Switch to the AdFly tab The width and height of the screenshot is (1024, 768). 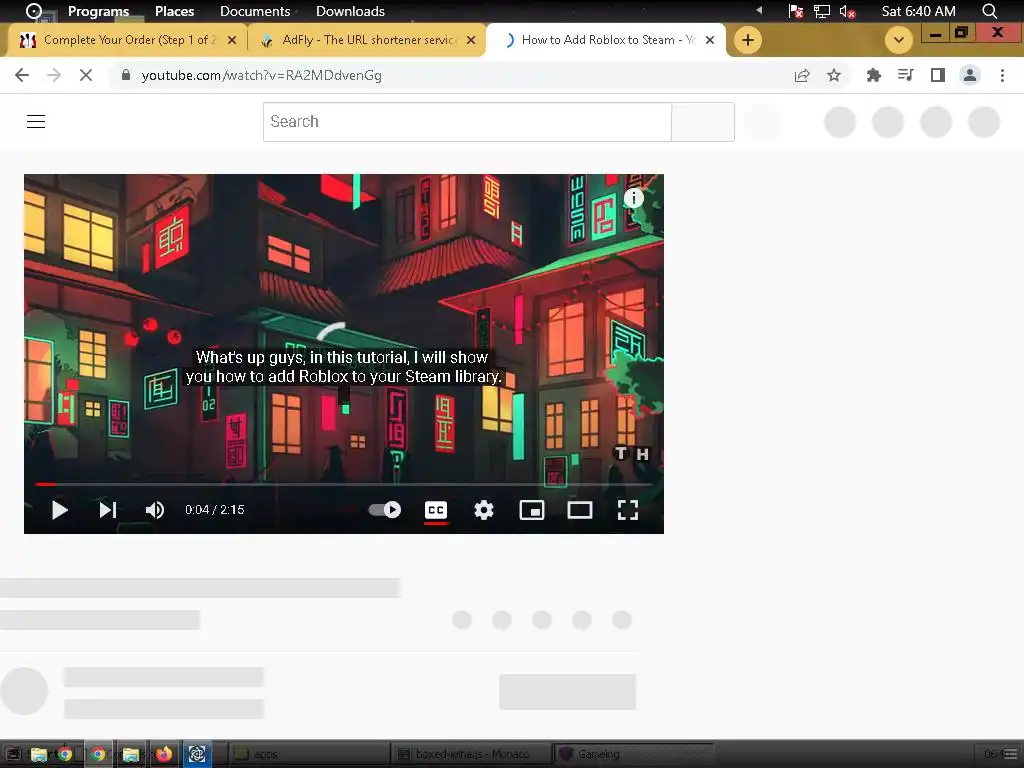pyautogui.click(x=366, y=40)
